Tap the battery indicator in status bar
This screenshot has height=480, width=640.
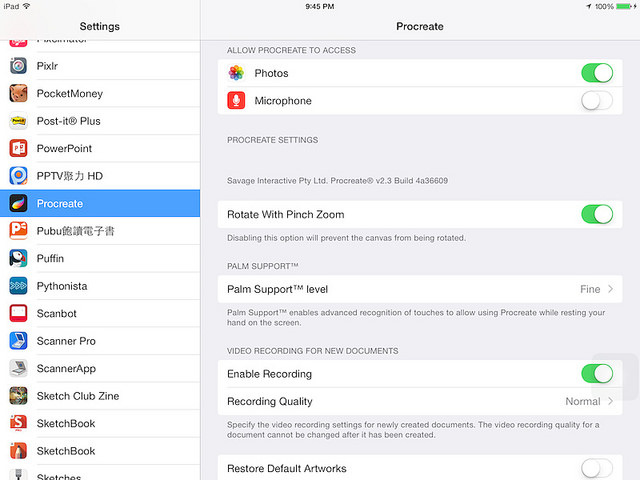pos(624,6)
